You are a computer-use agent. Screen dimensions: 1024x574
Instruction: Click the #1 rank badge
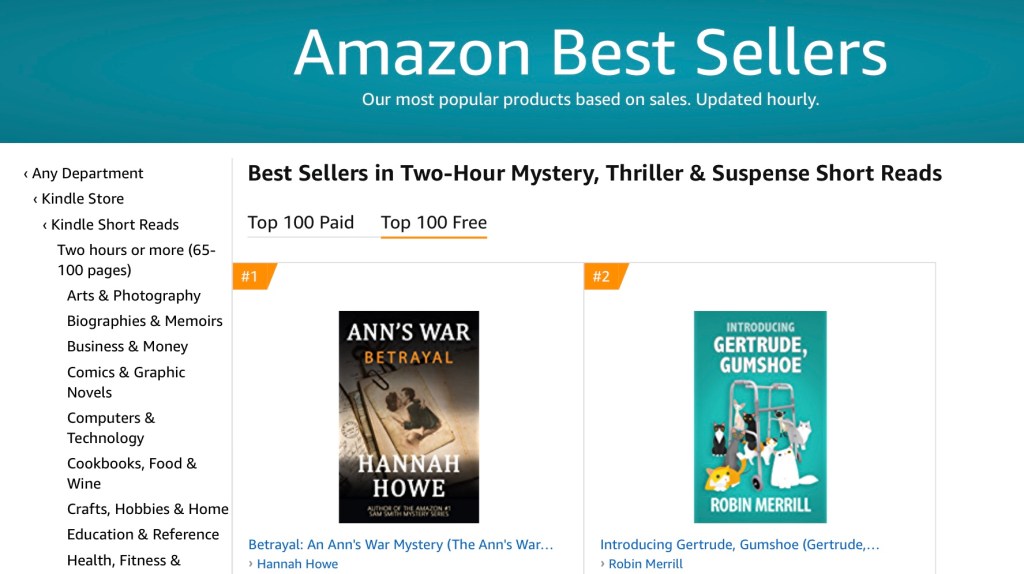coord(250,276)
